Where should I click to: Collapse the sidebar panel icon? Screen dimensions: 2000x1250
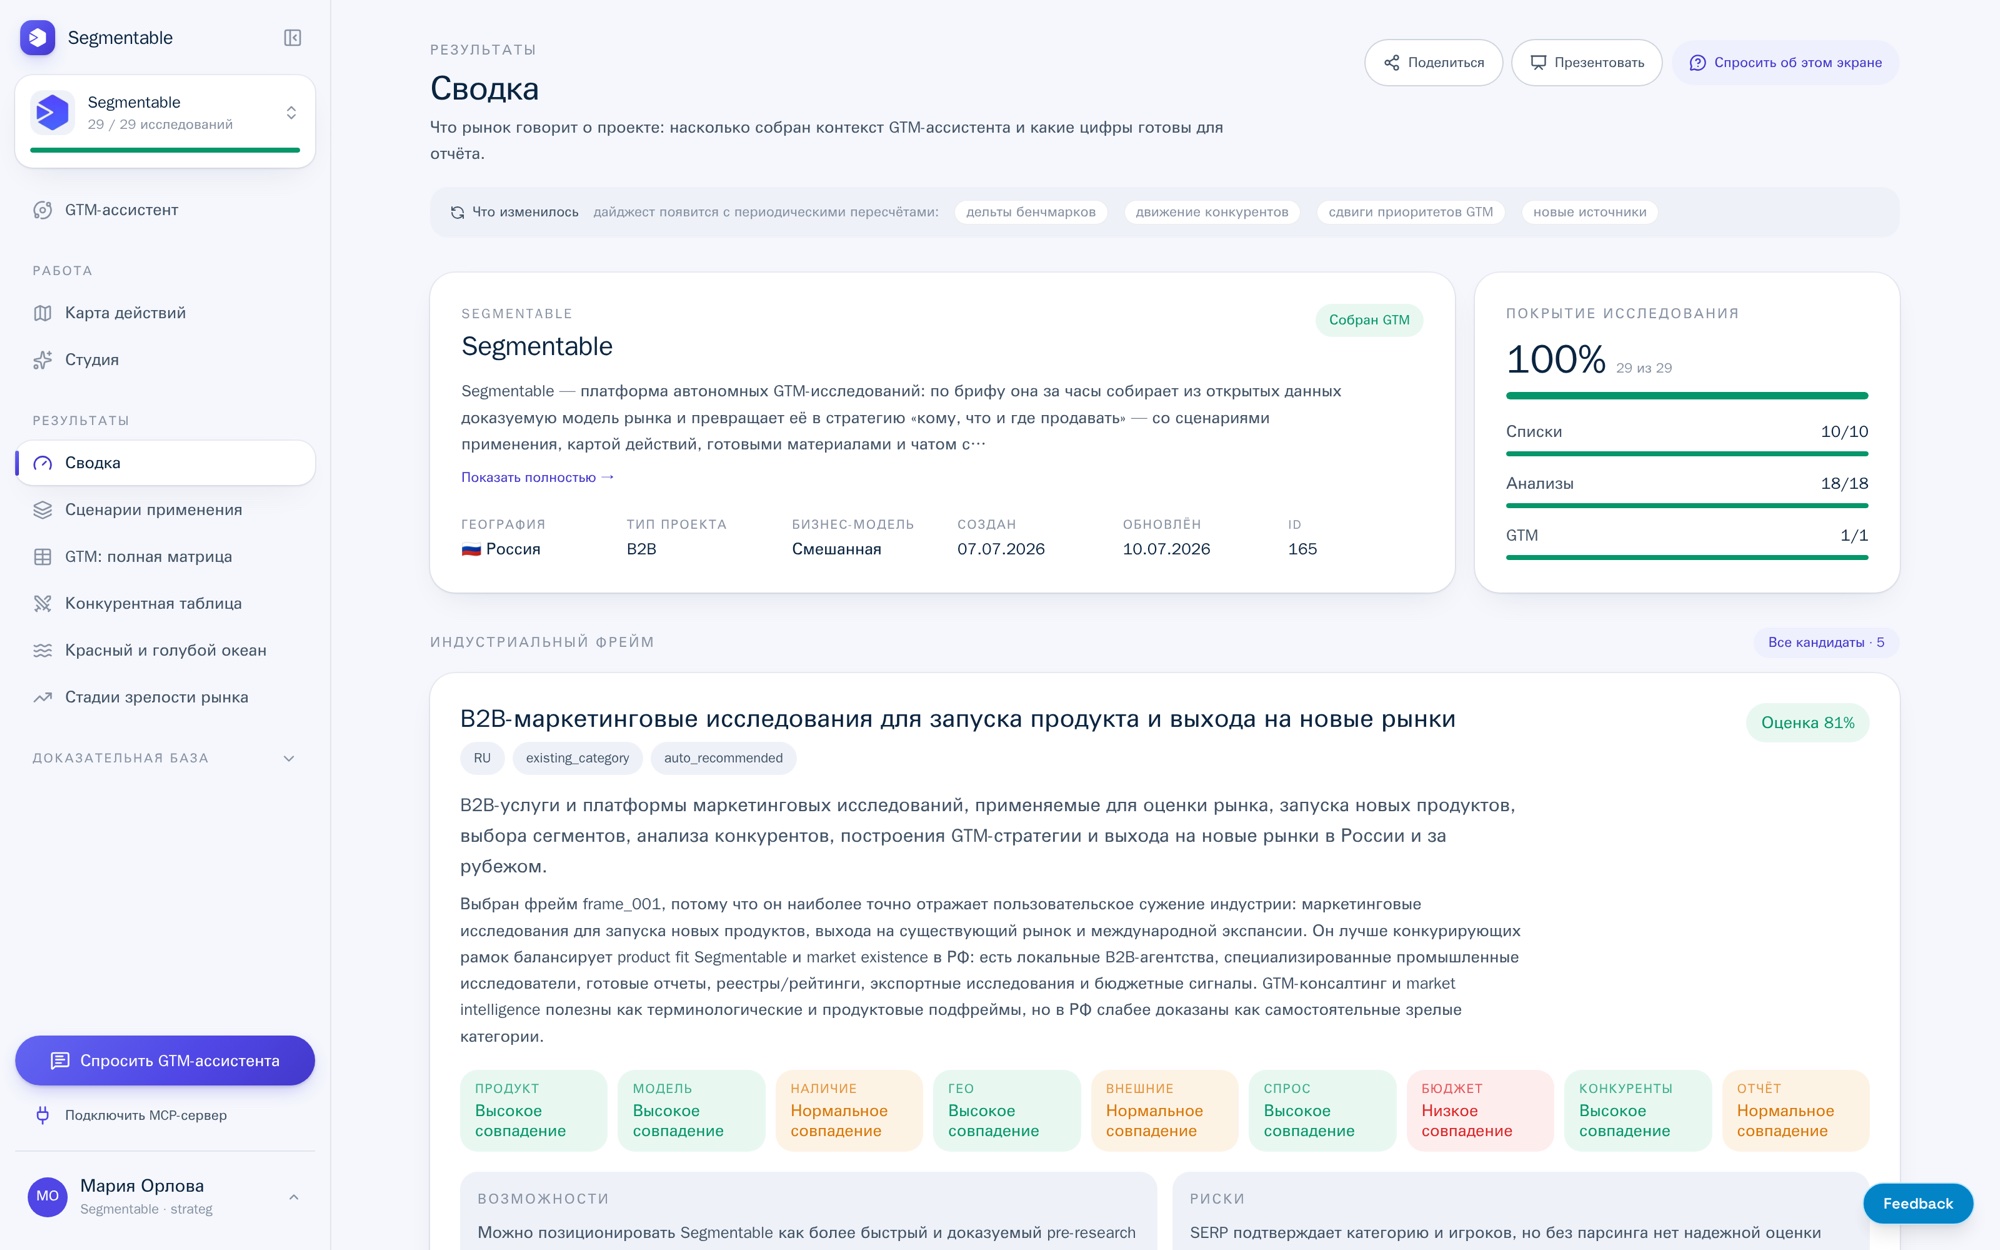[x=292, y=38]
